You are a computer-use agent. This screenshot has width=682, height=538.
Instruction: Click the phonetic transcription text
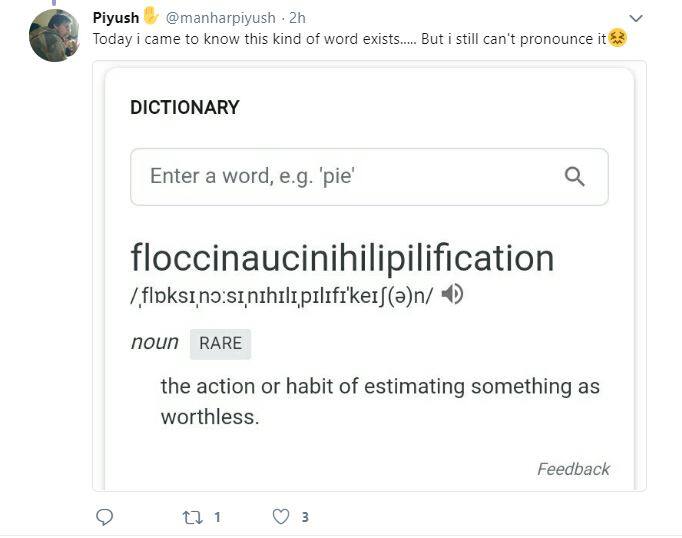tap(281, 295)
